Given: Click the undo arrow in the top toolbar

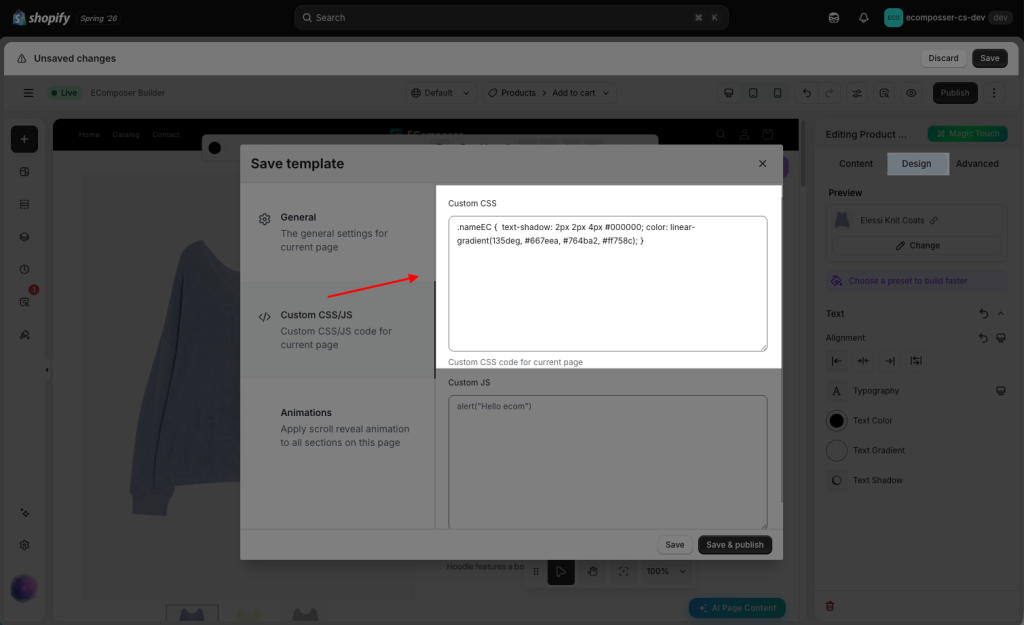Looking at the screenshot, I should pyautogui.click(x=807, y=93).
